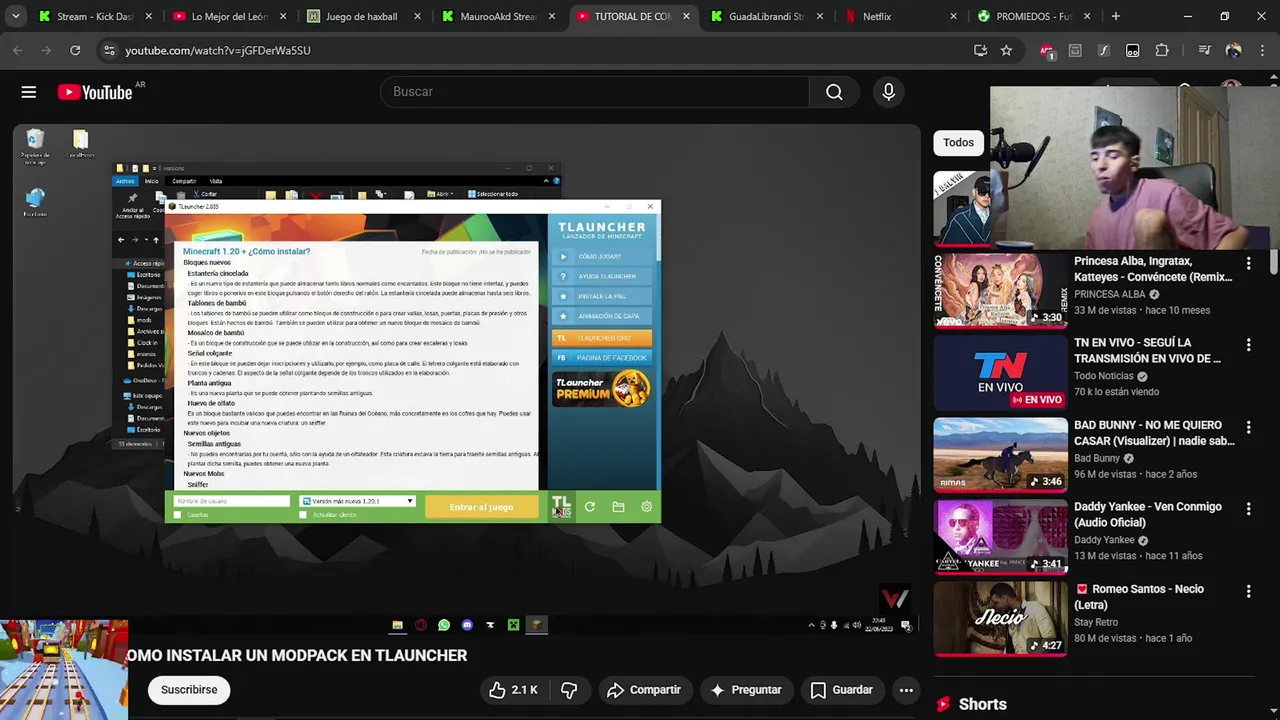Open the TN EN VIVO thumbnail

point(1000,373)
